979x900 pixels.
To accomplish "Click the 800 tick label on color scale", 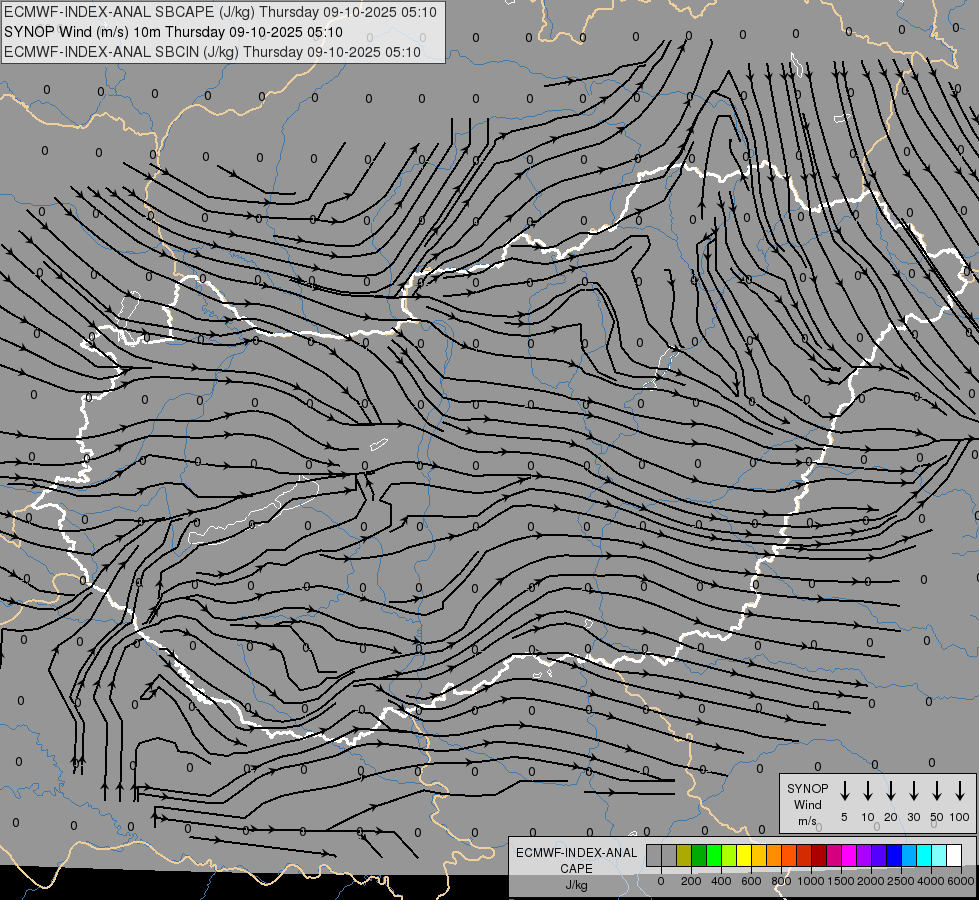I will coord(781,881).
